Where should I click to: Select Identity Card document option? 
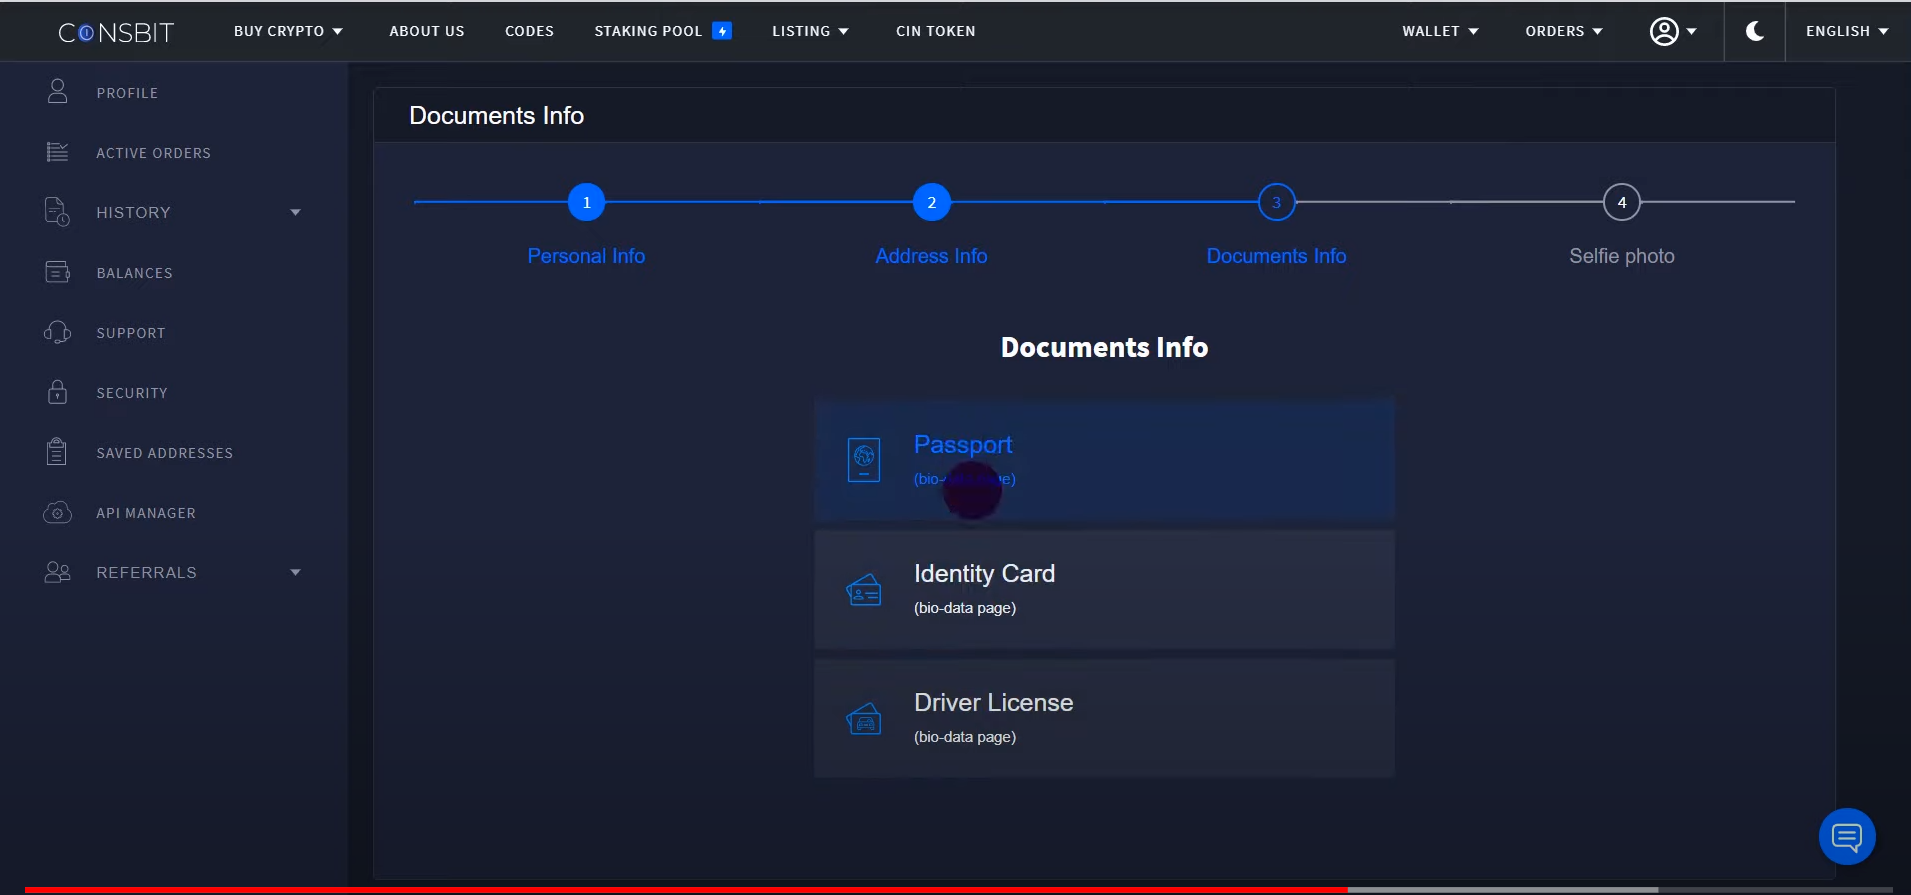tap(1104, 589)
